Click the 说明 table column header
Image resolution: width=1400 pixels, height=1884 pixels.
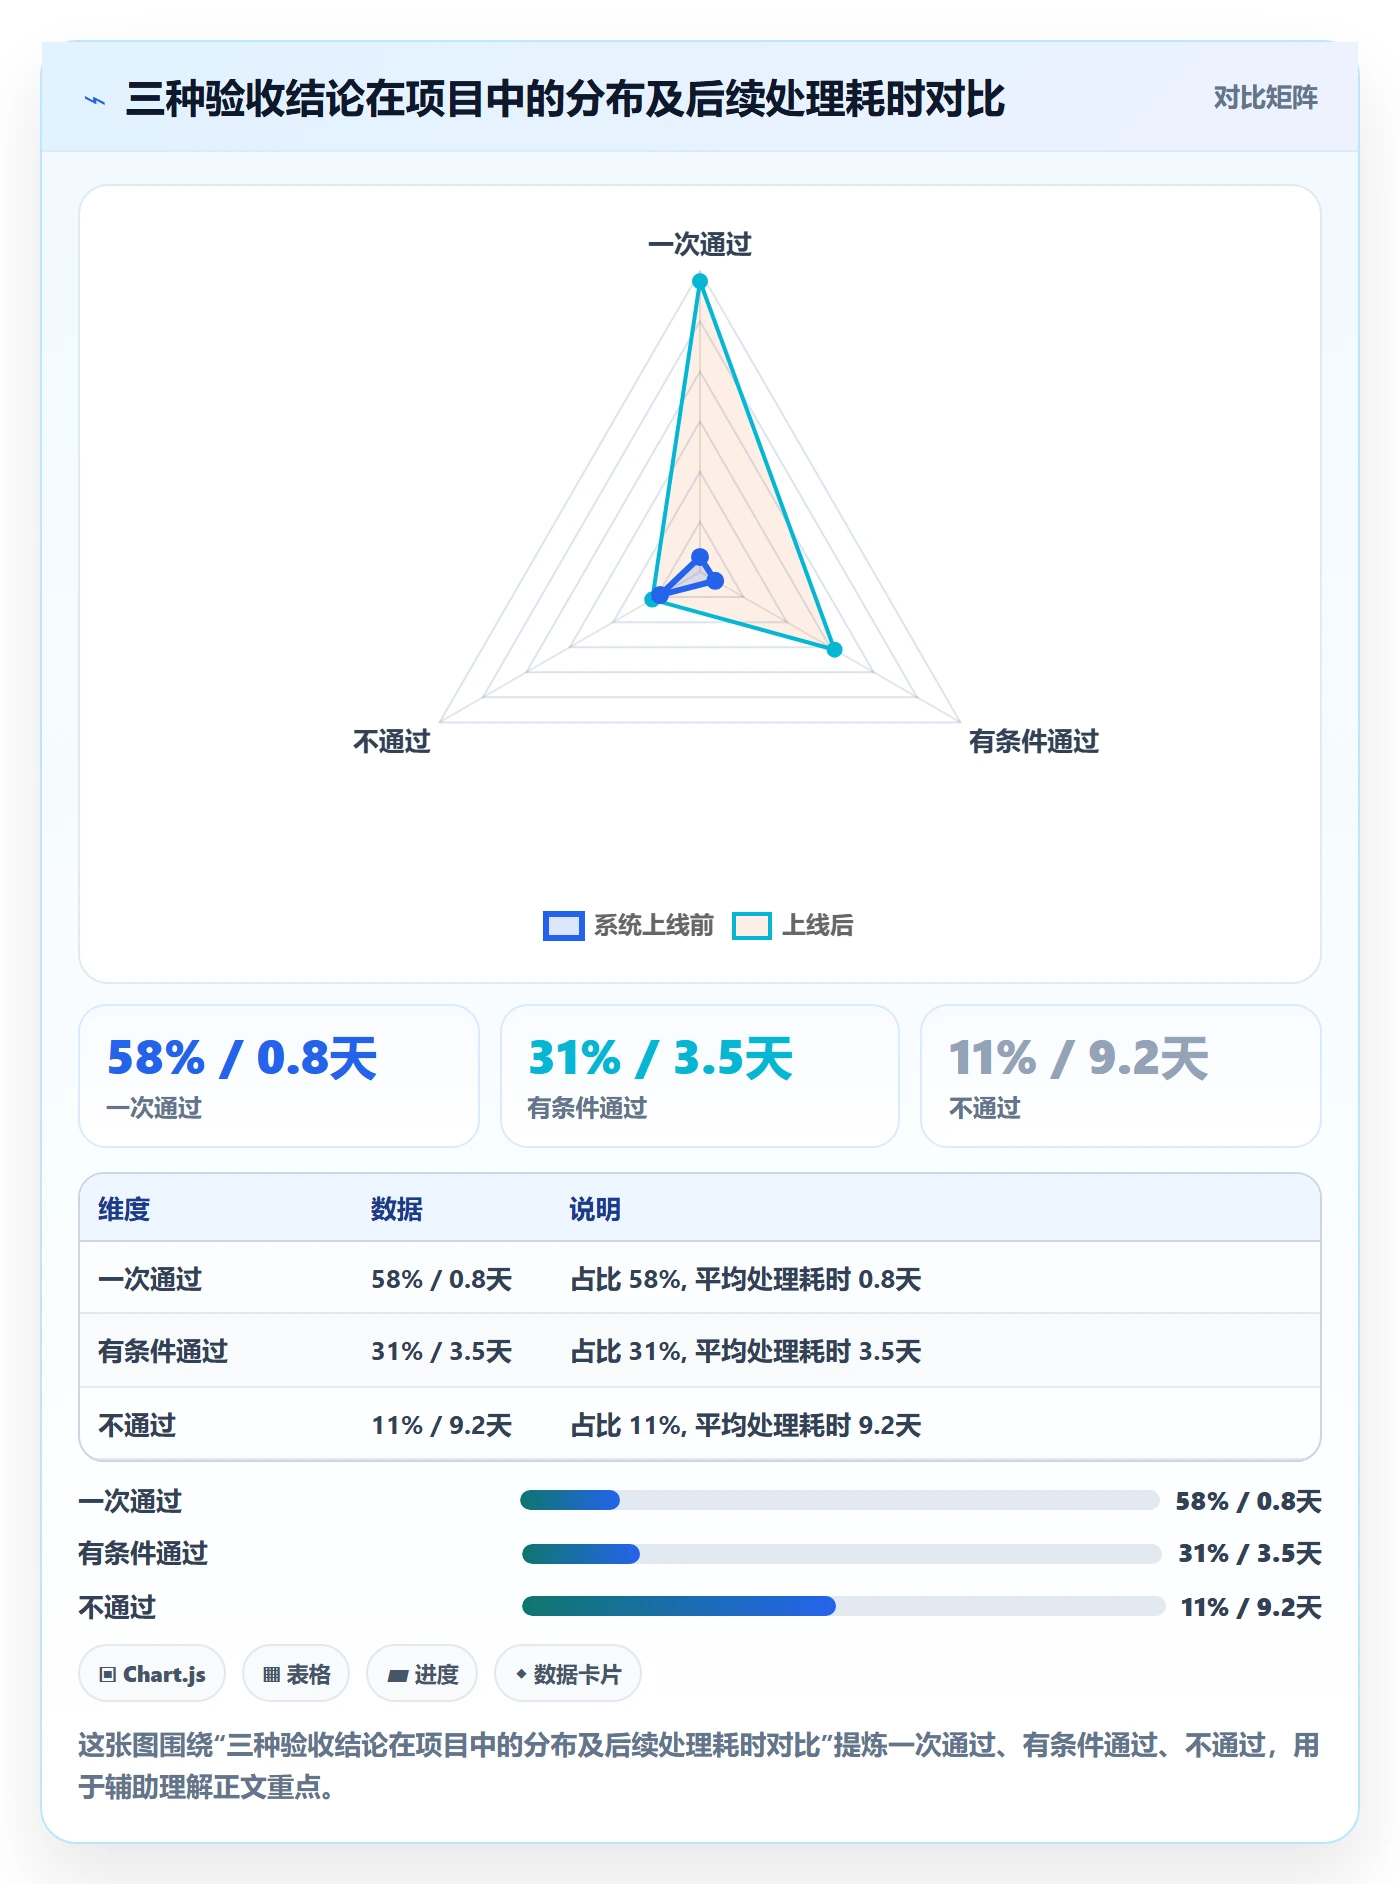point(595,1209)
